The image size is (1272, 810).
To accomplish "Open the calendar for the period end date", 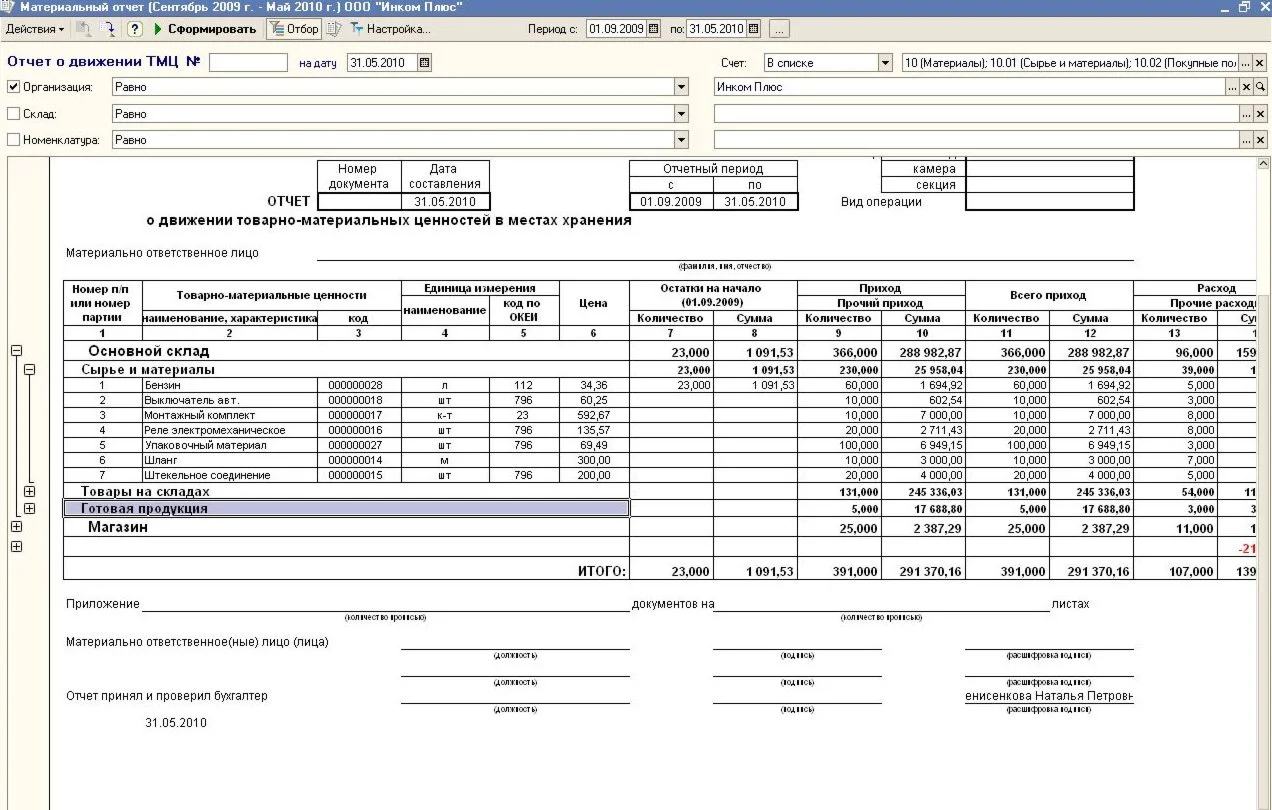I will tap(754, 29).
